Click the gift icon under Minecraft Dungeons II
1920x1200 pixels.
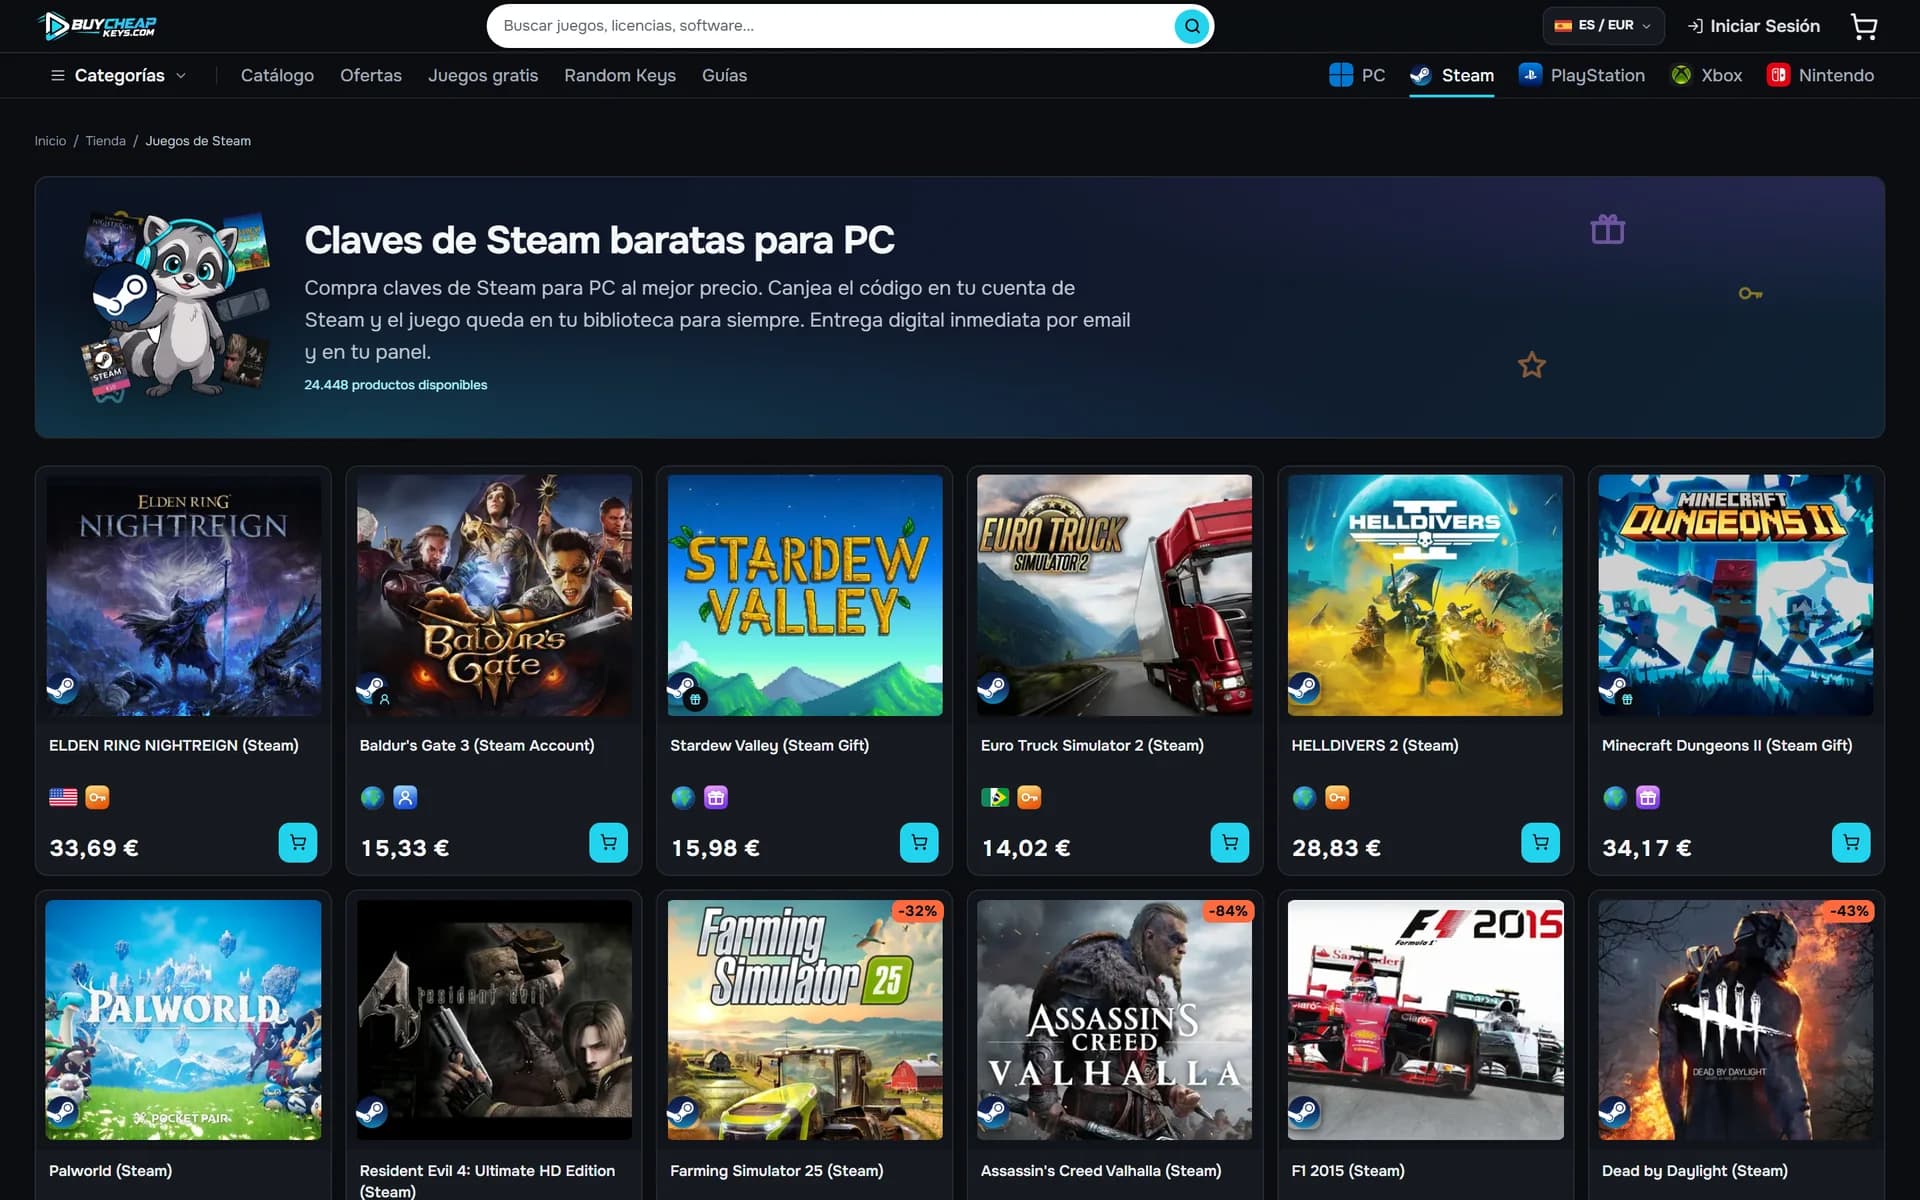tap(1648, 797)
